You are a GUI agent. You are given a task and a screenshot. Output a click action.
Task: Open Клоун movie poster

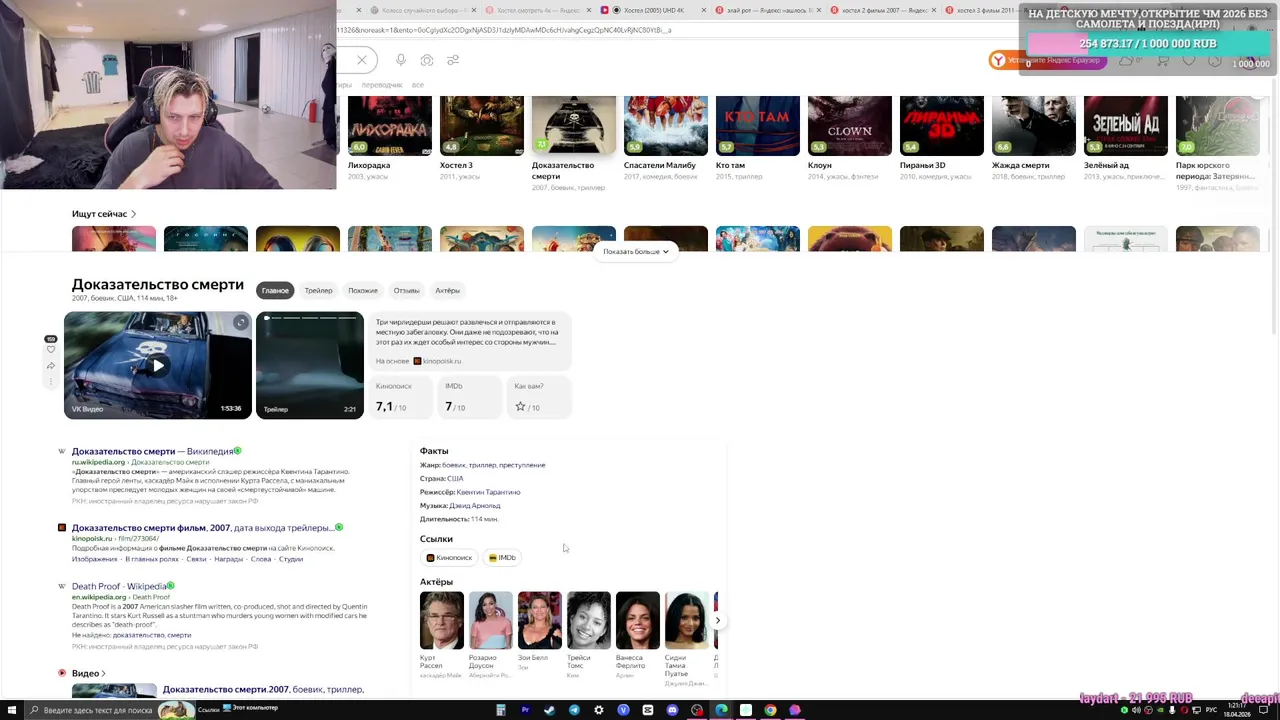(x=850, y=126)
